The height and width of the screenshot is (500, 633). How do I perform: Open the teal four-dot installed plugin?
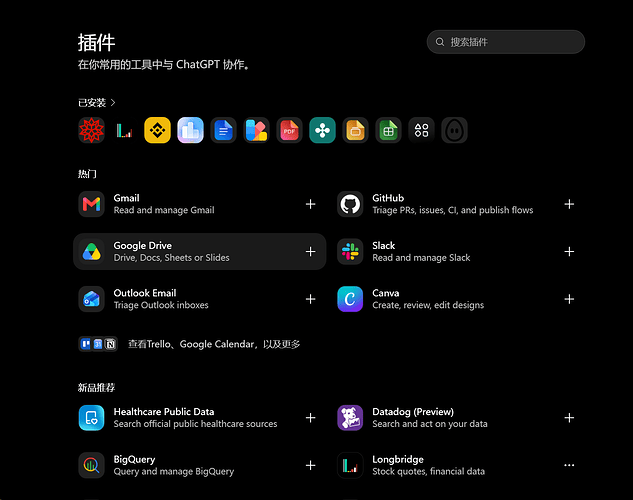322,130
